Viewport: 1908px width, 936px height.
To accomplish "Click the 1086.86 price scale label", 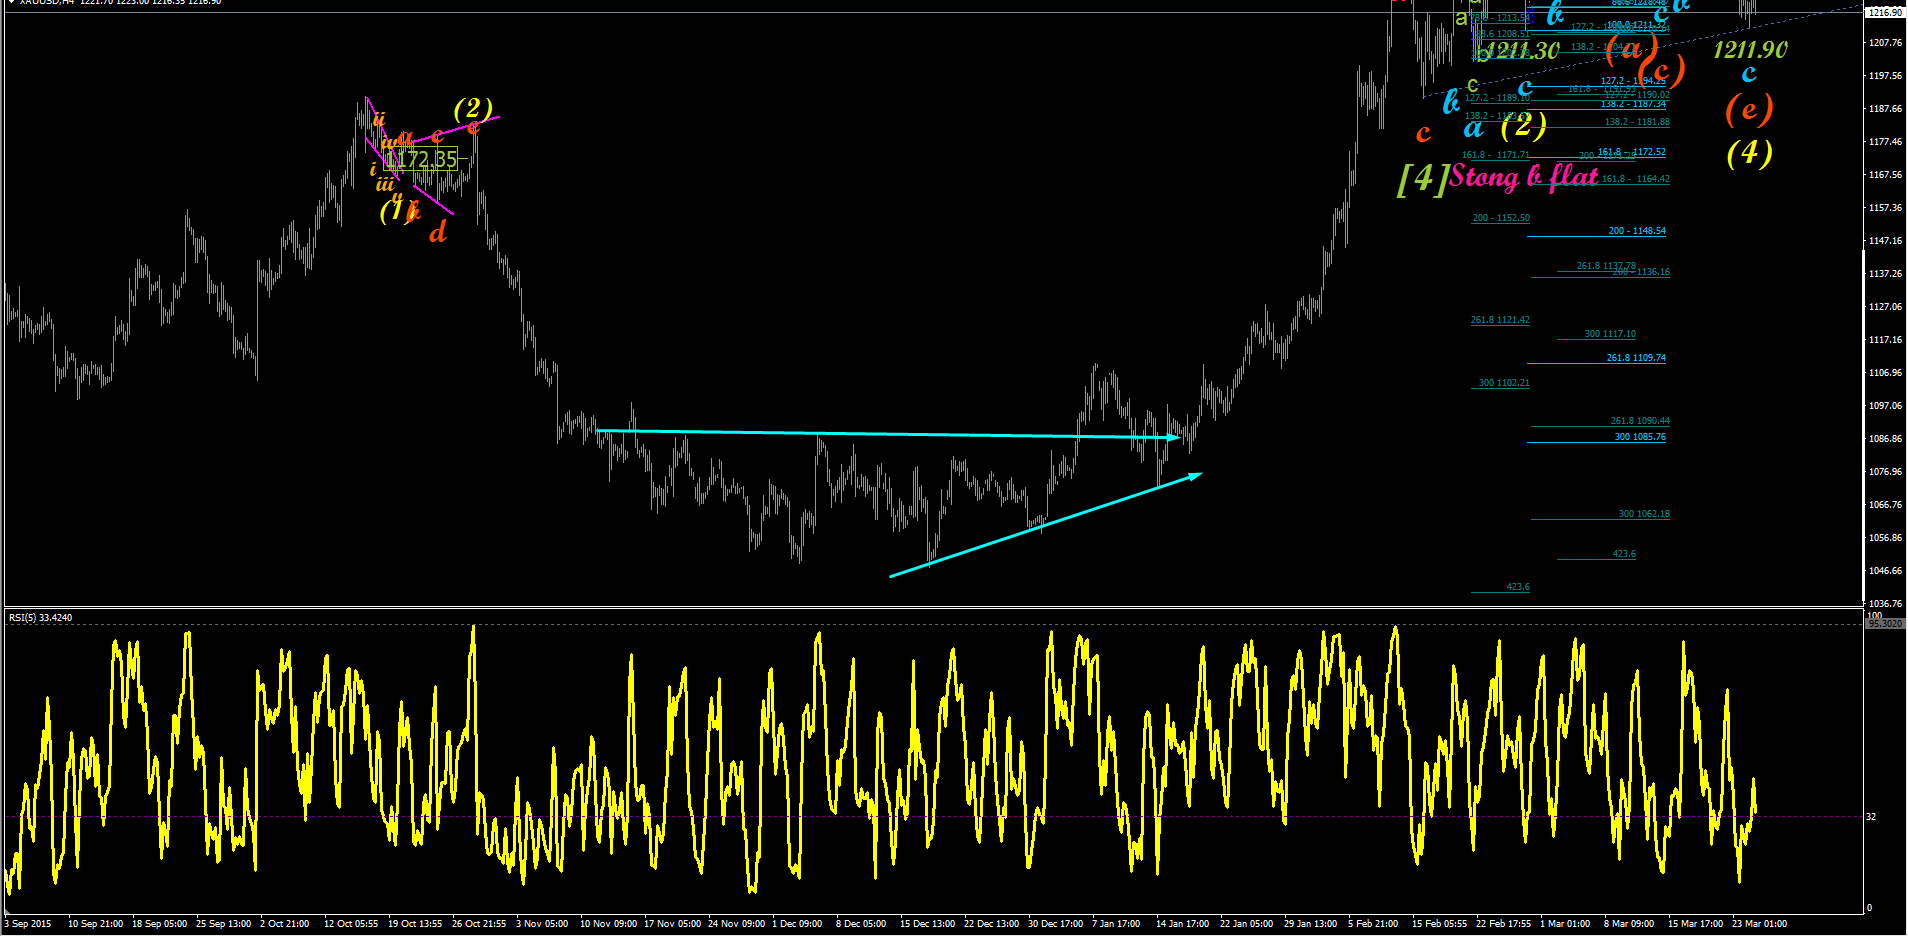I will (1885, 439).
